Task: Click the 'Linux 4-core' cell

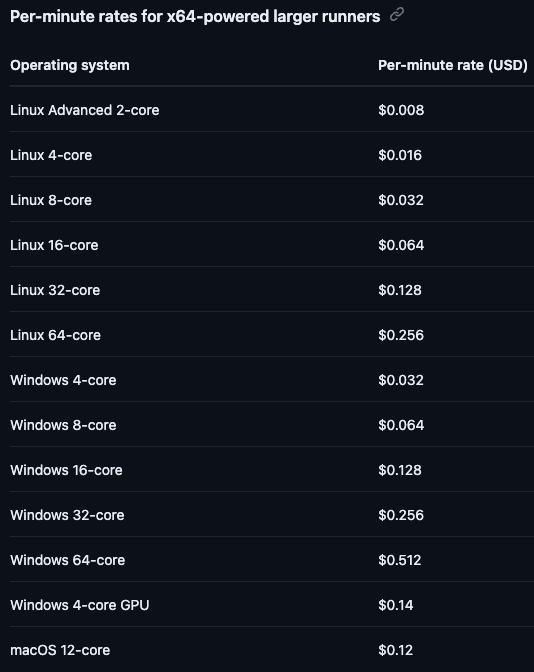Action: tap(51, 155)
